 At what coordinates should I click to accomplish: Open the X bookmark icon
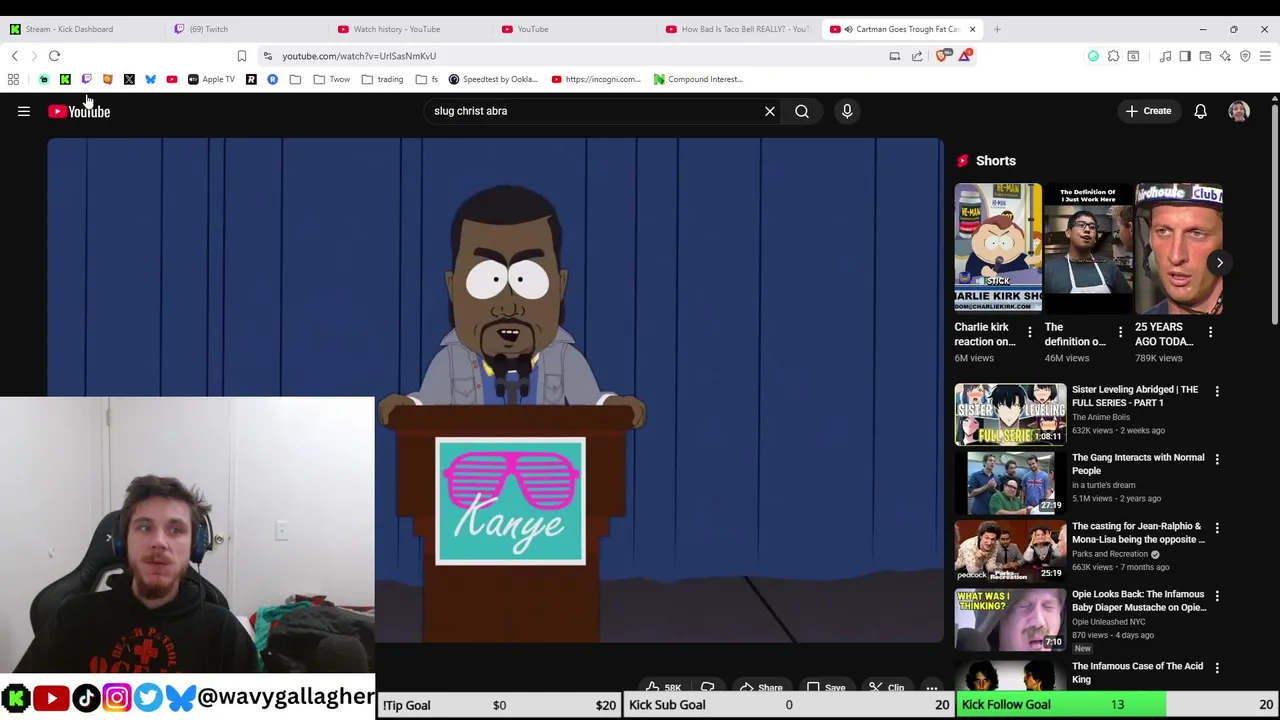point(129,79)
